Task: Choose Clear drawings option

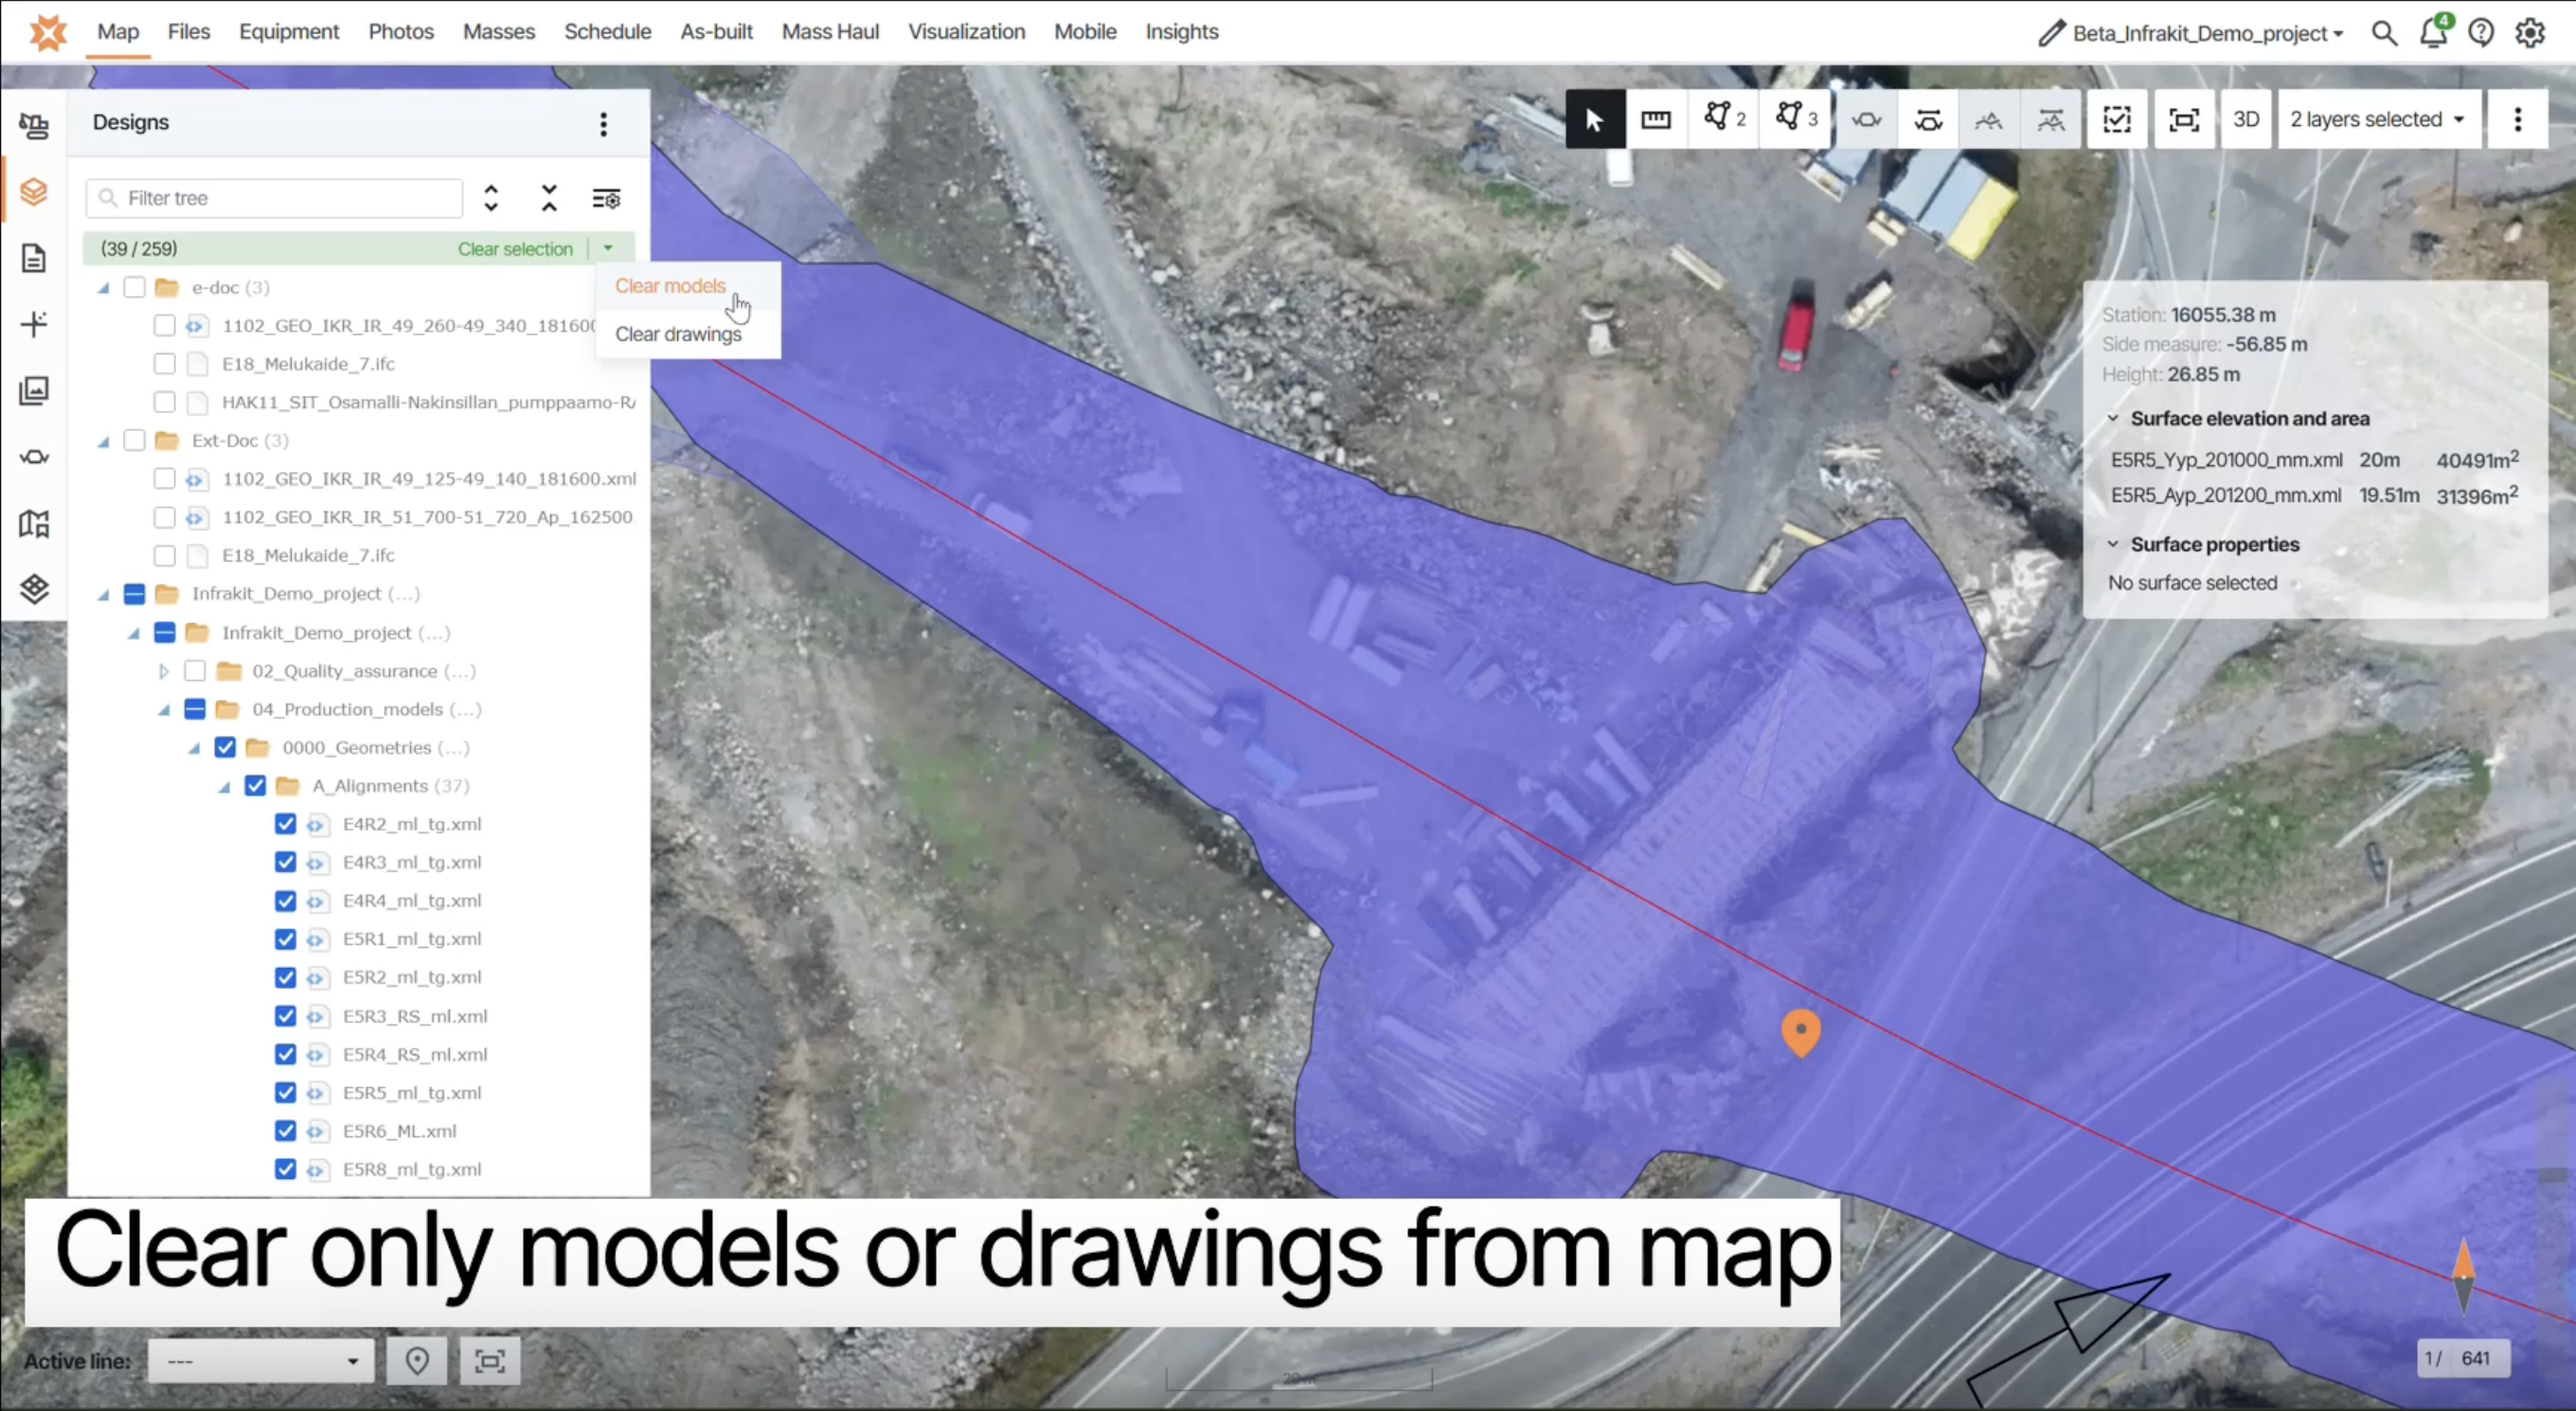Action: [678, 334]
